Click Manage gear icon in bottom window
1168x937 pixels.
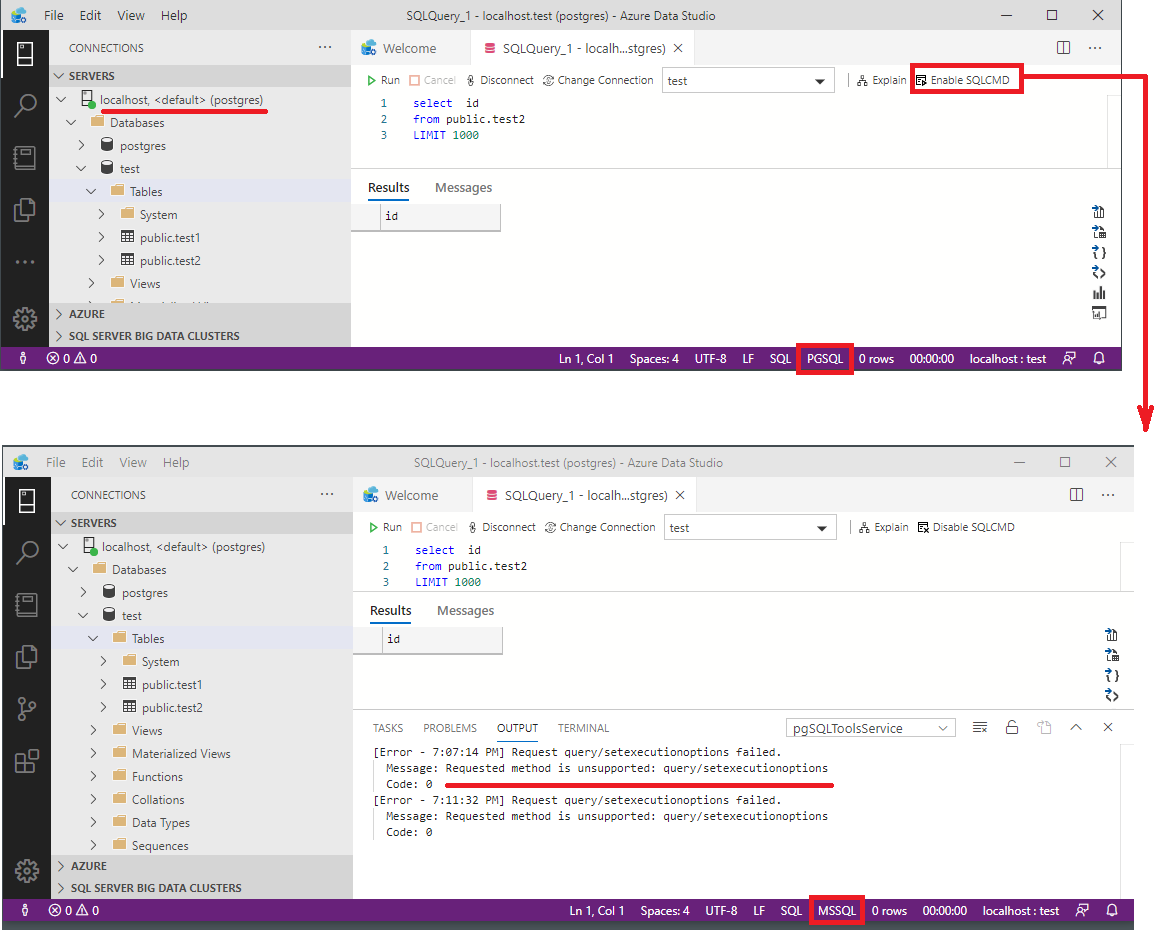coord(27,871)
